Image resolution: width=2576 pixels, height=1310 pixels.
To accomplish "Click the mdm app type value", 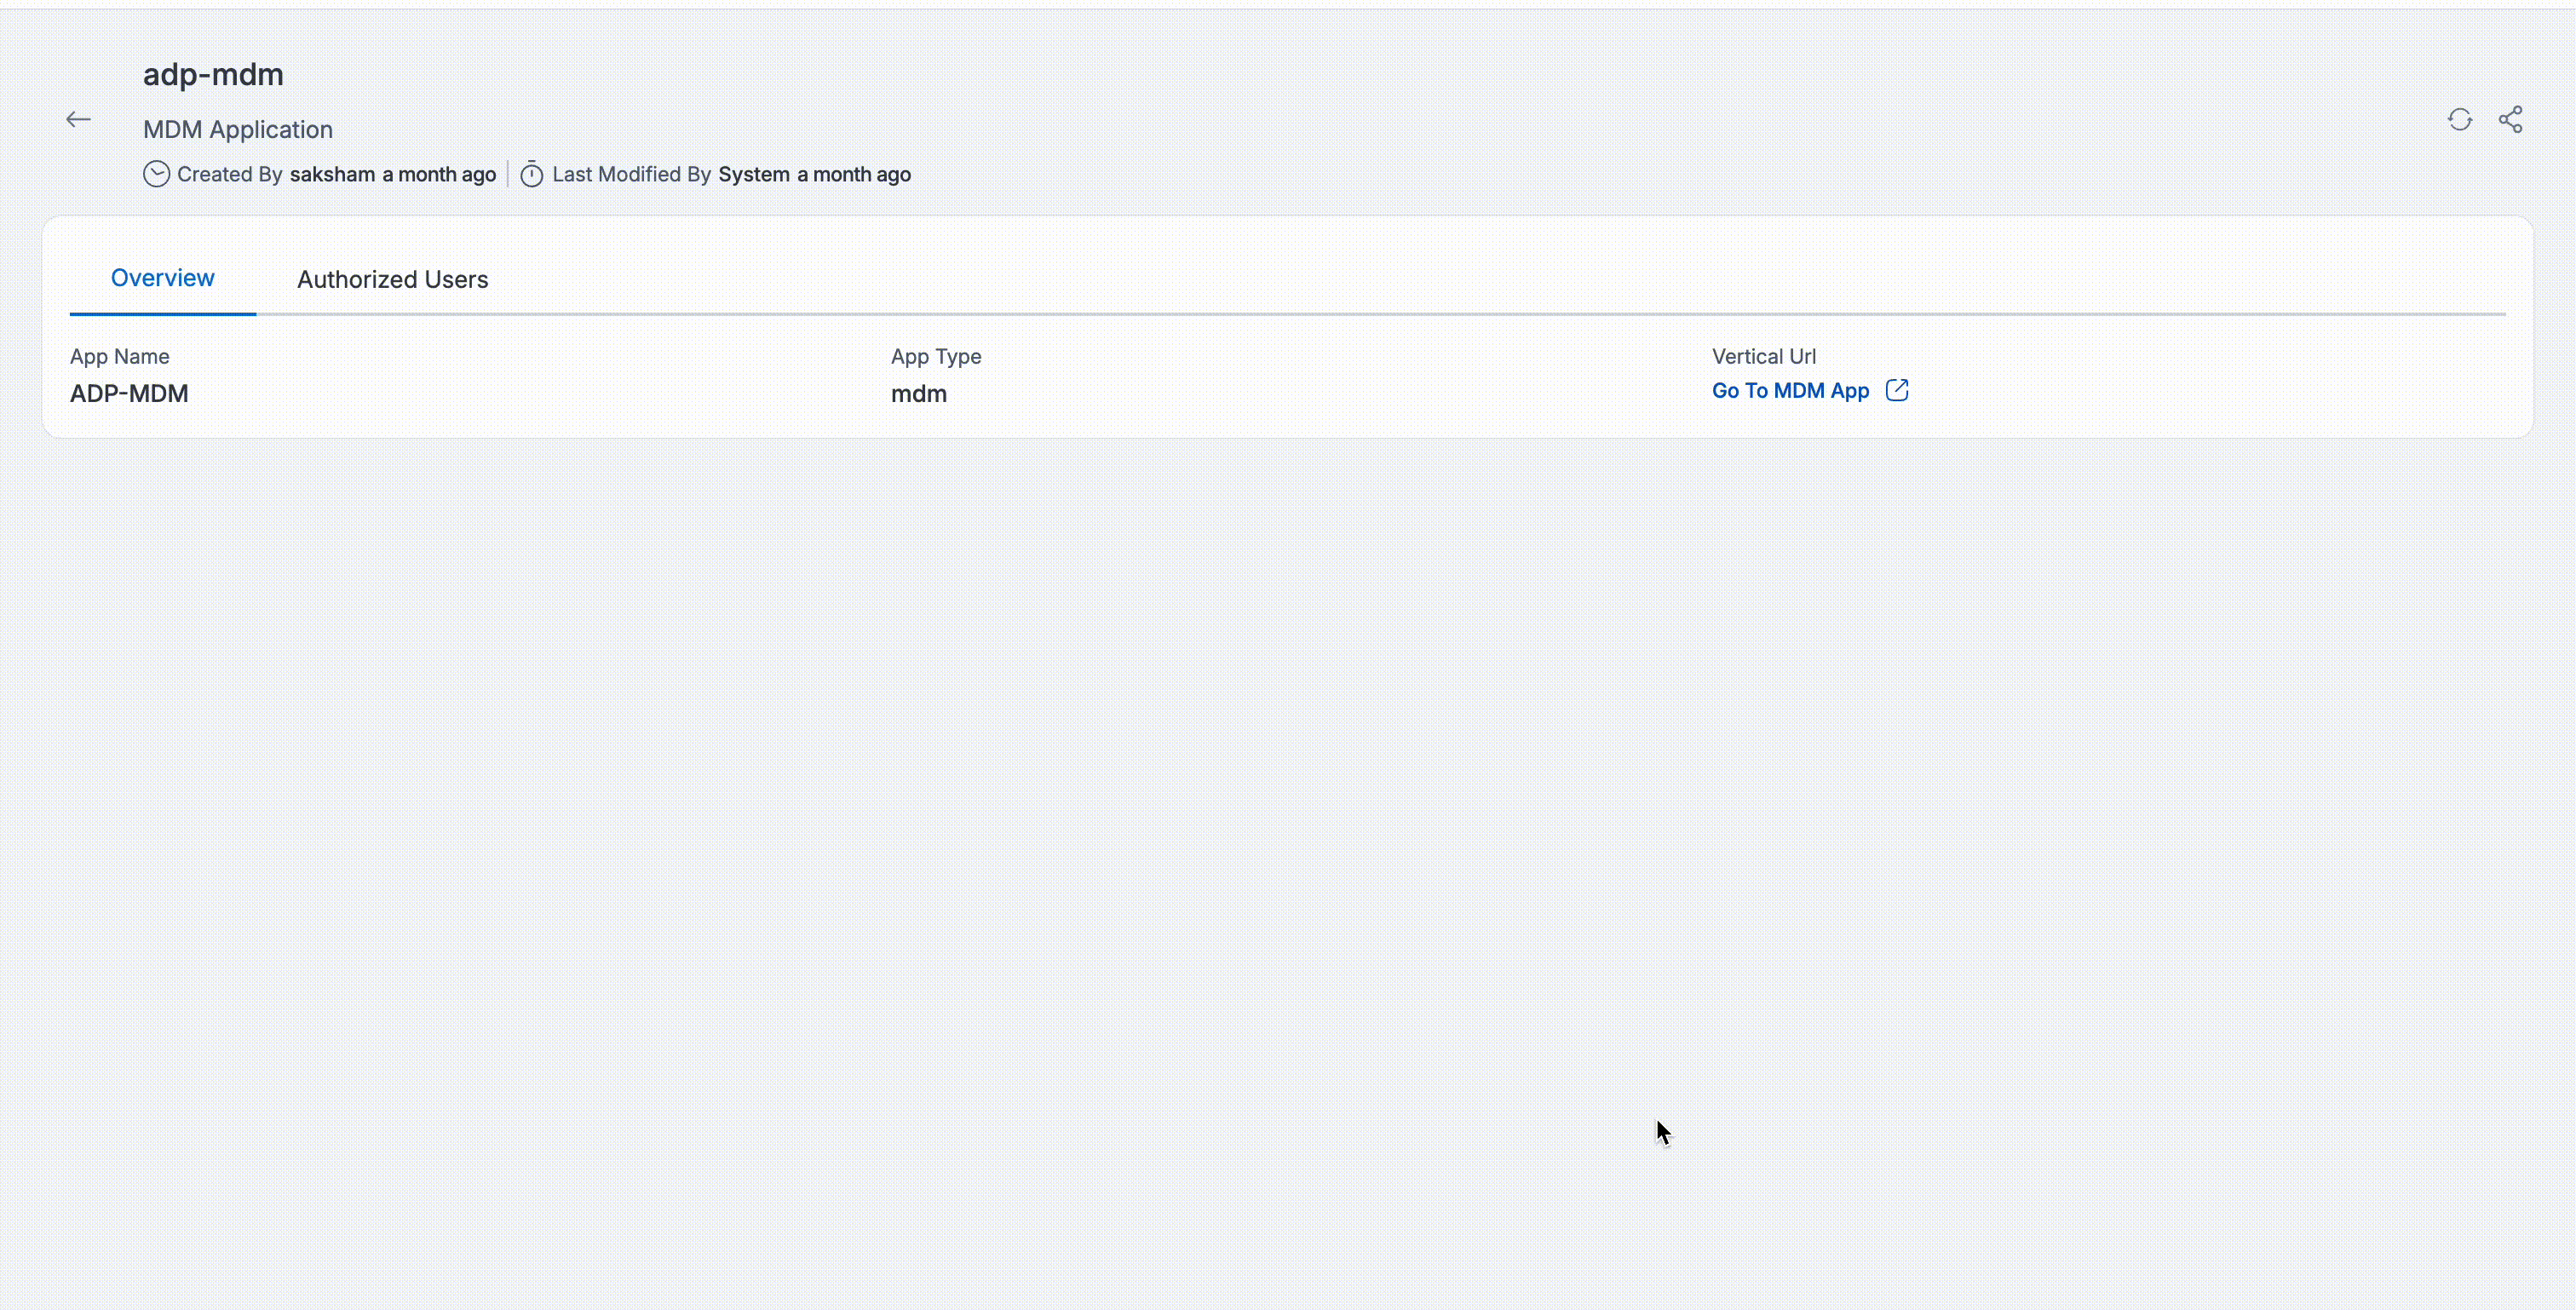I will 918,394.
